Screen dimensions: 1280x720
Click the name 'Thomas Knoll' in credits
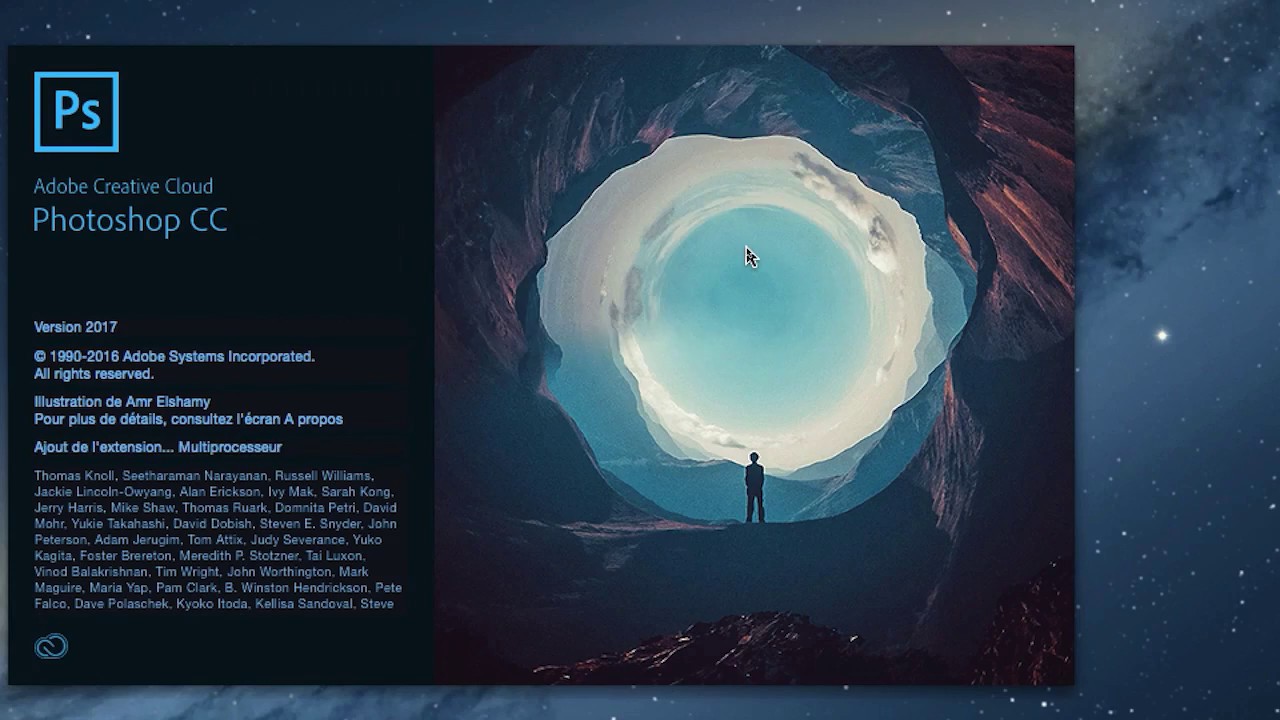74,476
